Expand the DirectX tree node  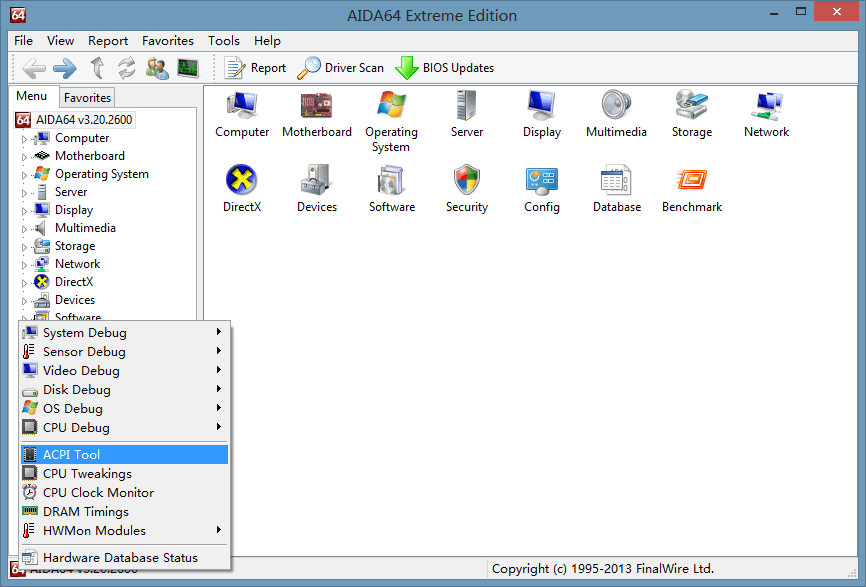[x=24, y=283]
